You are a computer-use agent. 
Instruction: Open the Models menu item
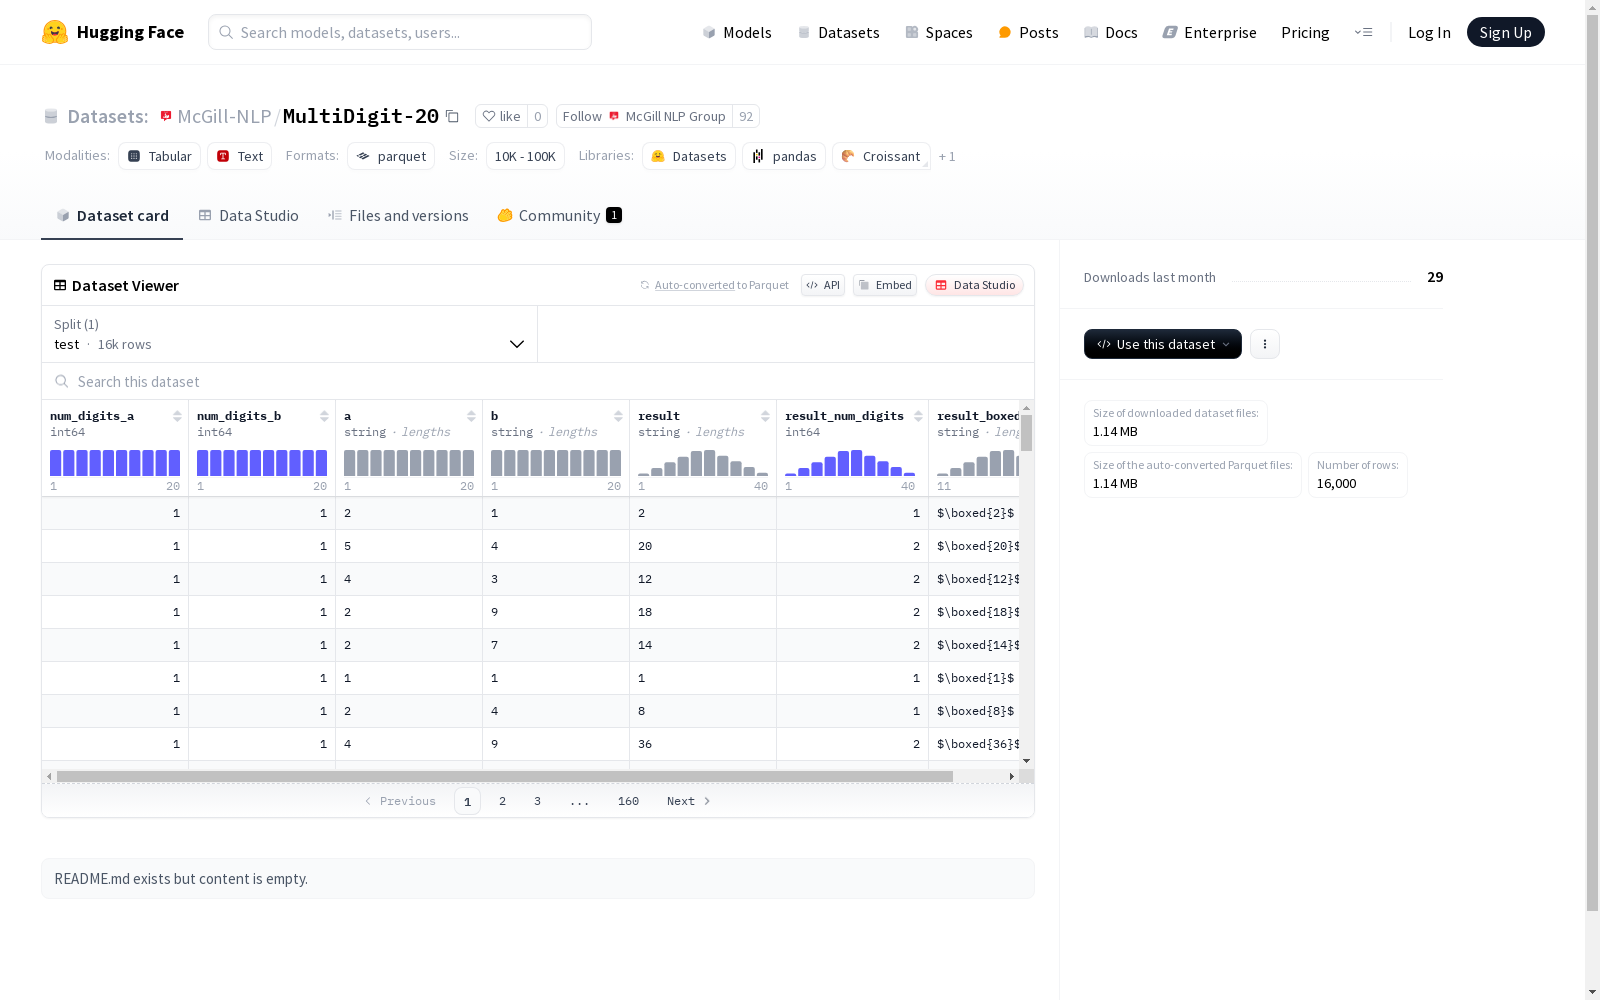737,32
